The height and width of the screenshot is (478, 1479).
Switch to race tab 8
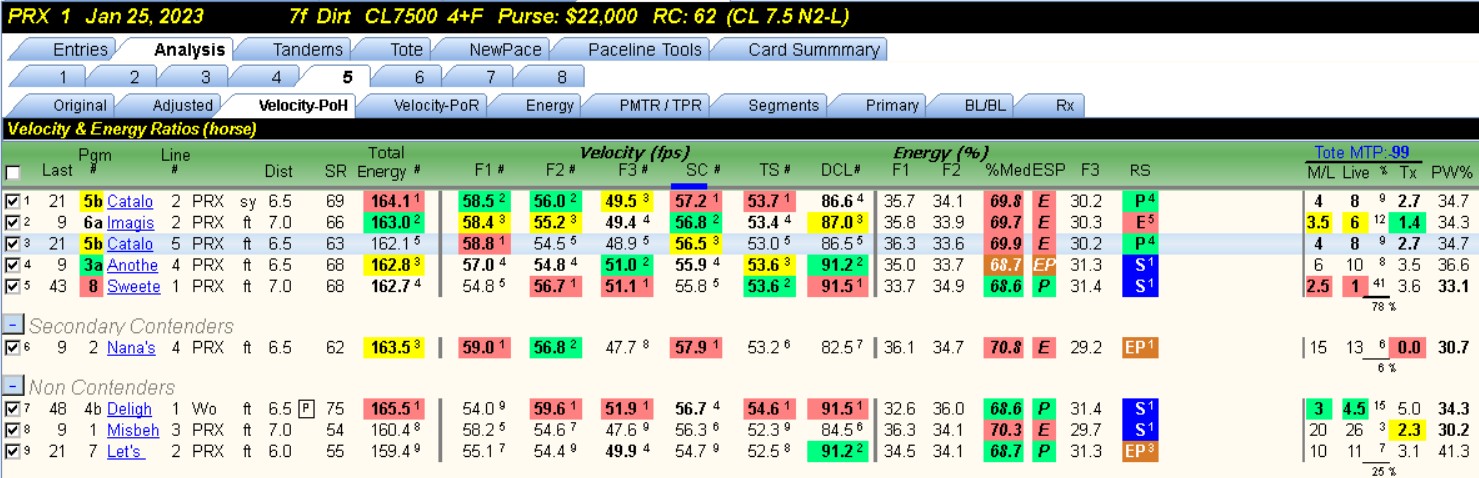[x=562, y=77]
